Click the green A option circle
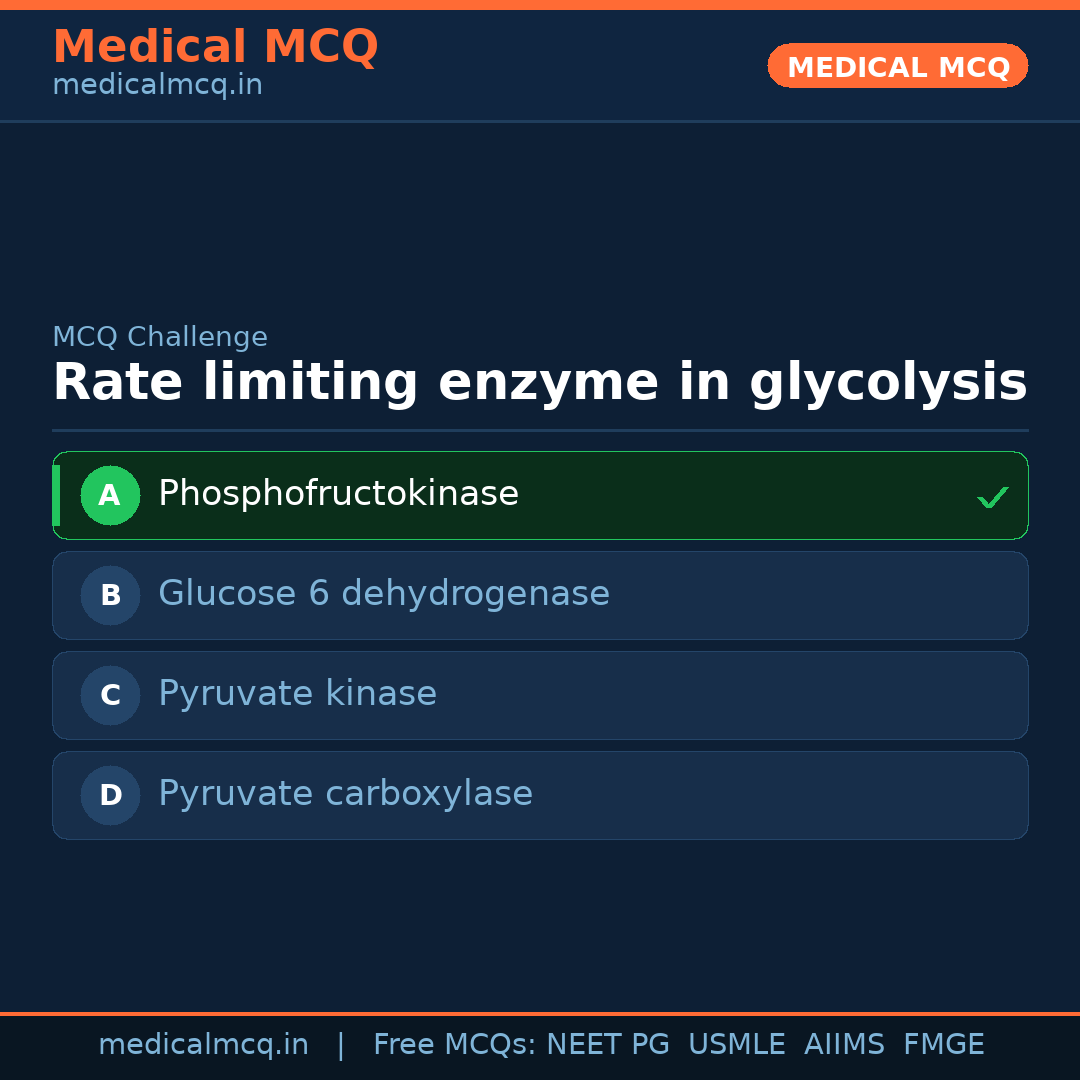 click(x=110, y=495)
